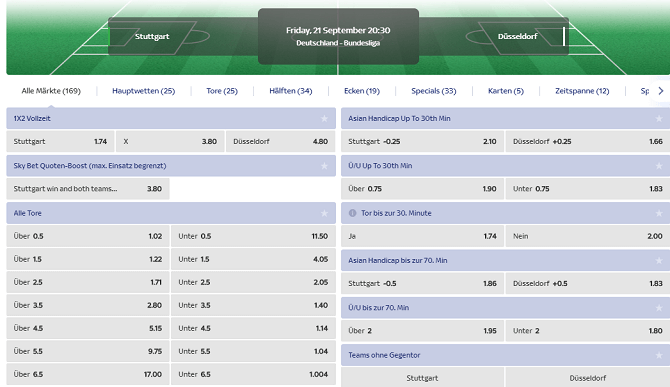Switch to Zeitspanne (12) tab
670x387 pixels.
[x=582, y=91]
